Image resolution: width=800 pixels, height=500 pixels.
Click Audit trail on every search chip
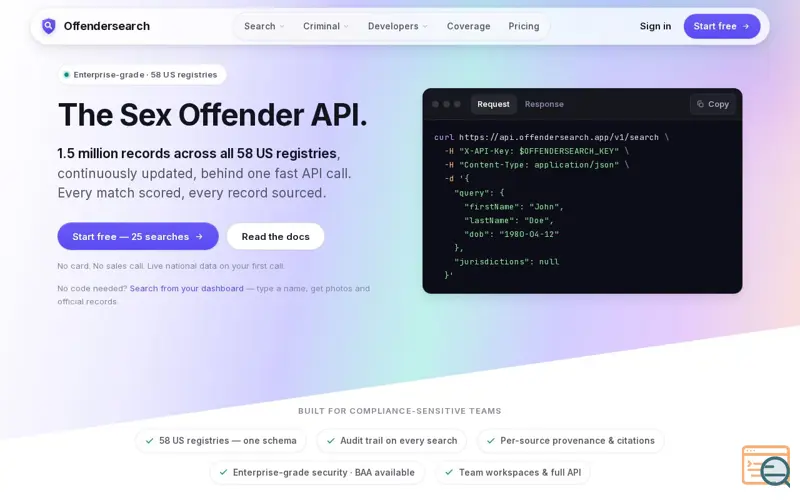click(x=392, y=441)
